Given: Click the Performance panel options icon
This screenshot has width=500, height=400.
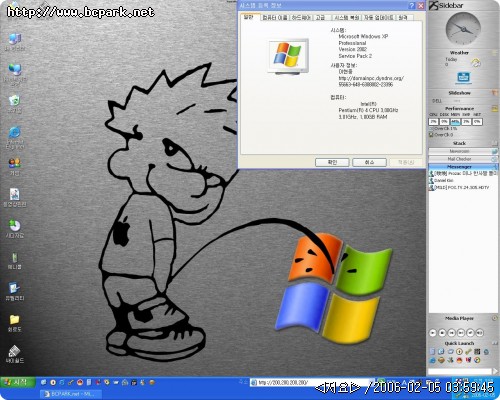Looking at the screenshot, I should 495,108.
